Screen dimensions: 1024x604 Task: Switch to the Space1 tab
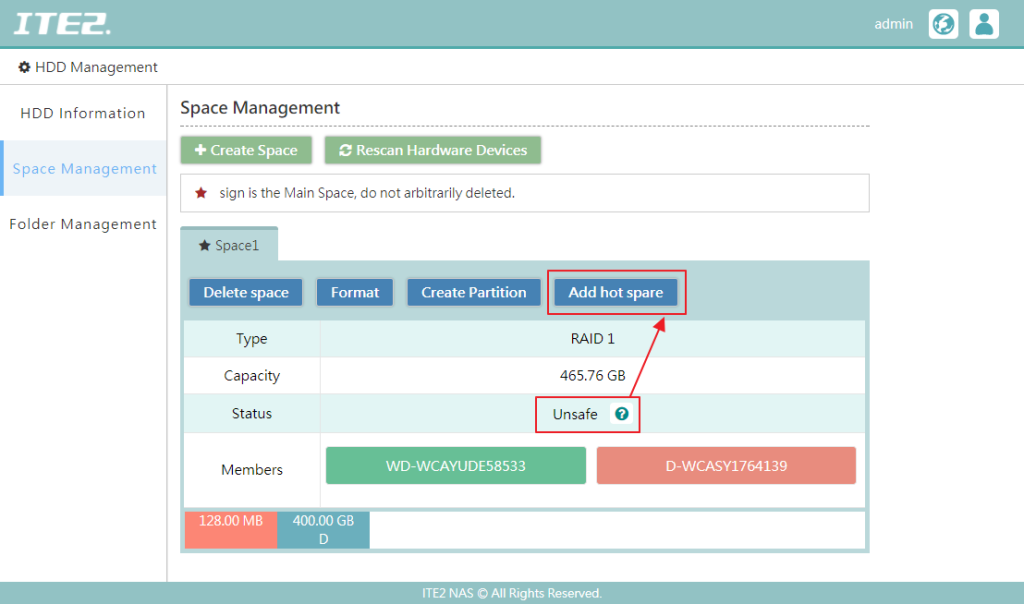click(x=232, y=243)
